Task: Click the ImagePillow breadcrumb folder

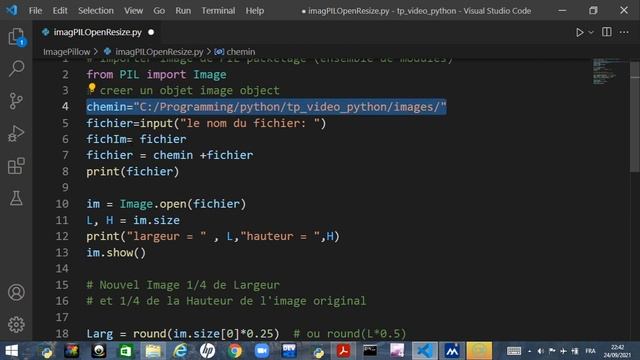Action: click(67, 52)
